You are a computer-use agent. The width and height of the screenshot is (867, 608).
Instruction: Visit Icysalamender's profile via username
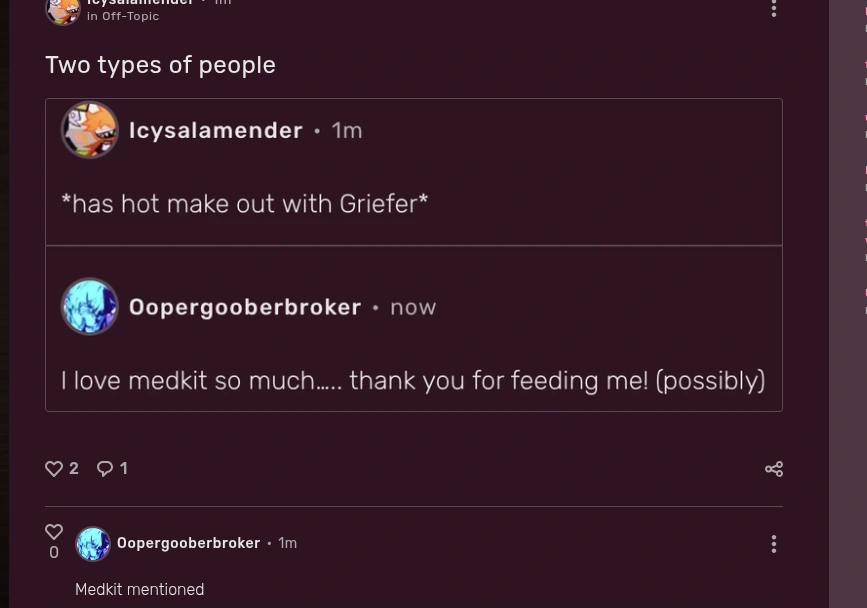click(140, 4)
